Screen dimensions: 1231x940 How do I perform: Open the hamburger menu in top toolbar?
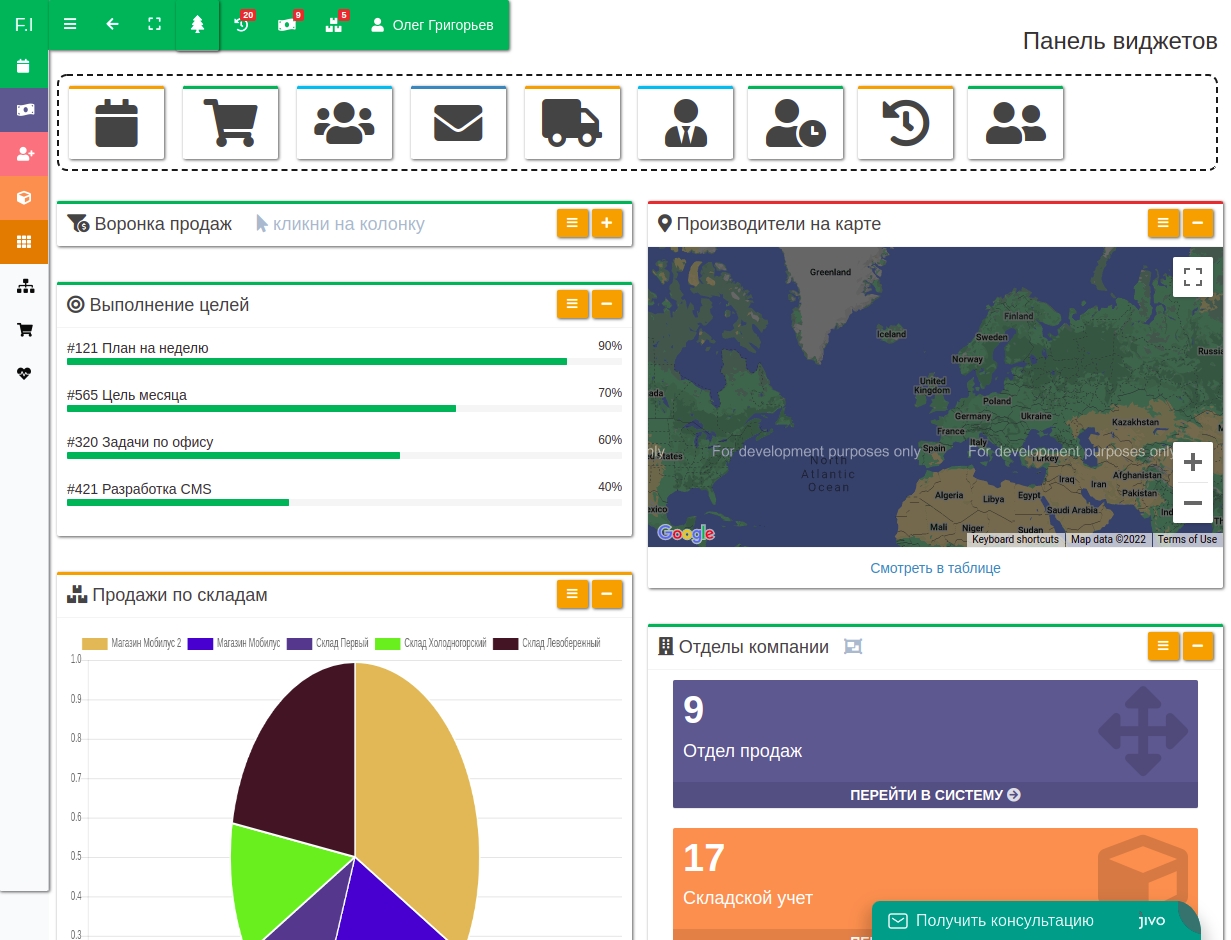coord(70,25)
